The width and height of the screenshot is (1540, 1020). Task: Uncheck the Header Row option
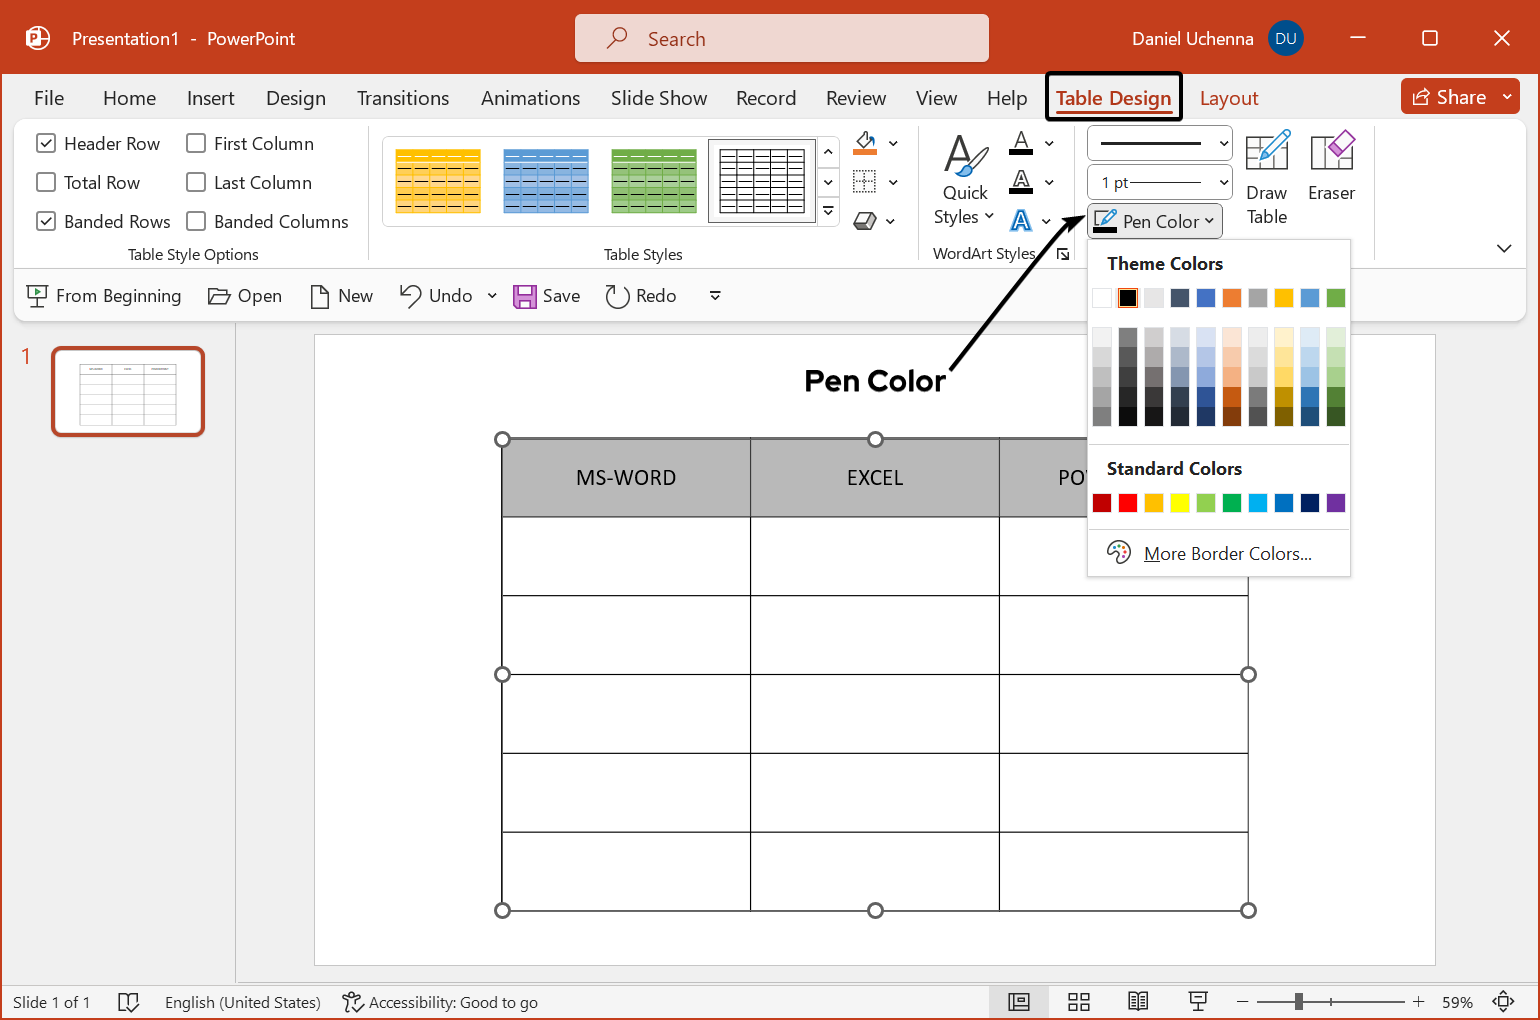[46, 144]
